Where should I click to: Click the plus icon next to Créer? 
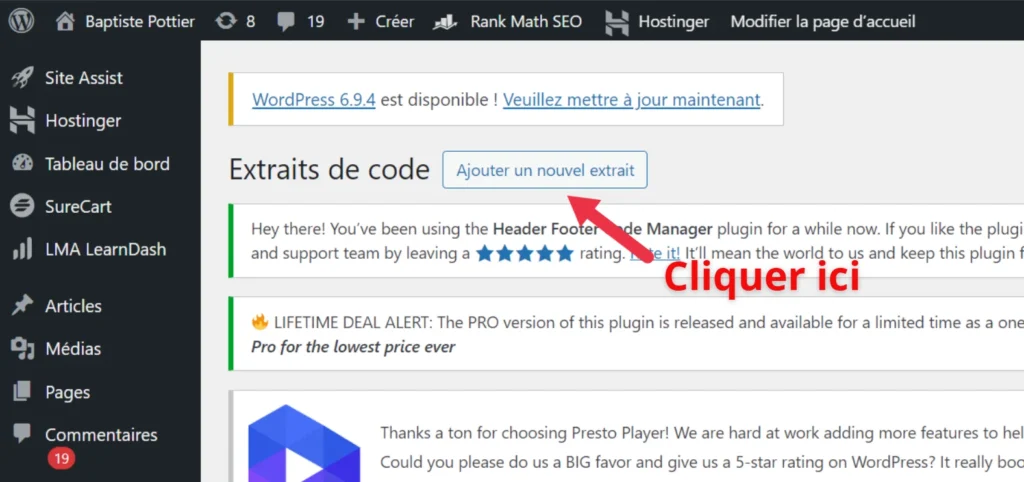(356, 22)
